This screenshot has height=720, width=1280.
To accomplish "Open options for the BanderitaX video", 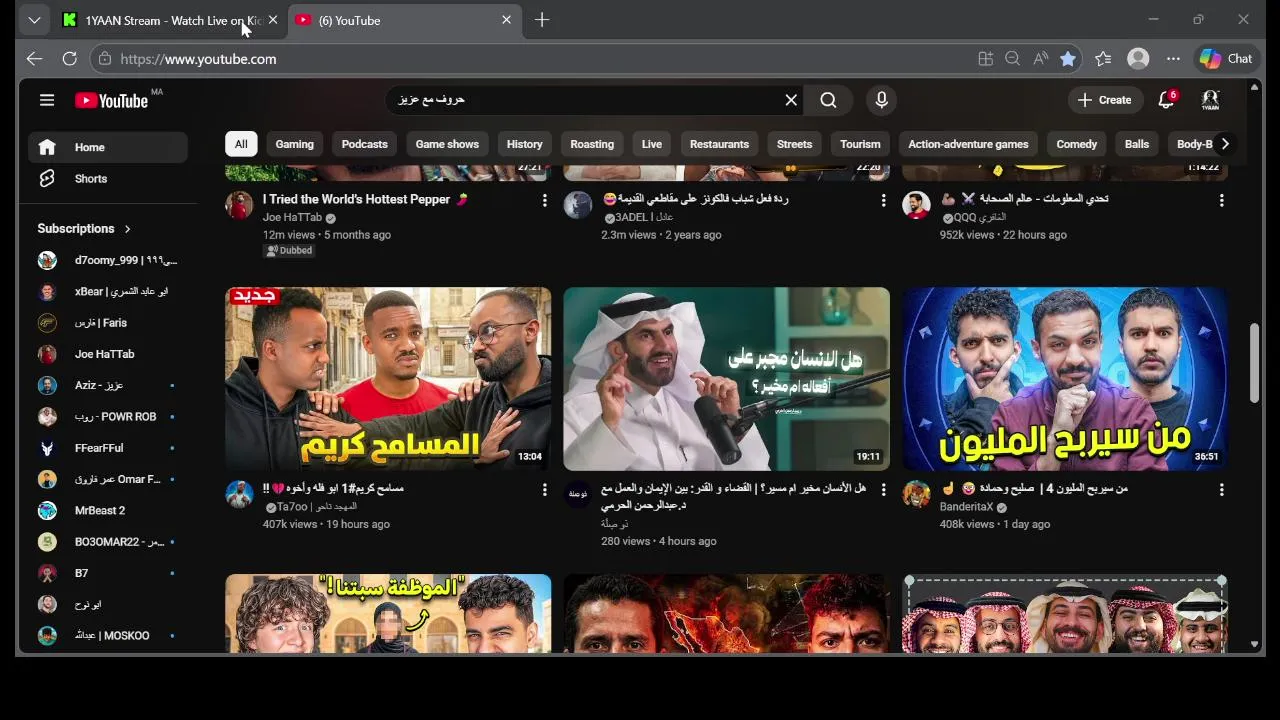I will [x=1221, y=490].
